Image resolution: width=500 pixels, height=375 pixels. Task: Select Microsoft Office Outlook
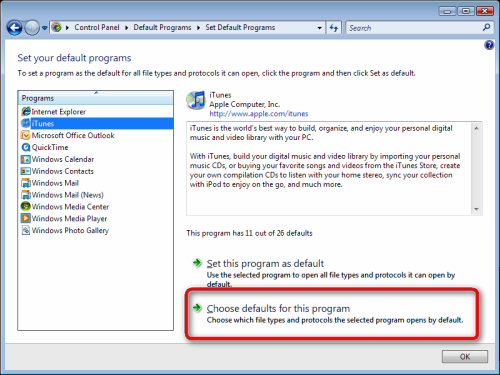click(73, 135)
